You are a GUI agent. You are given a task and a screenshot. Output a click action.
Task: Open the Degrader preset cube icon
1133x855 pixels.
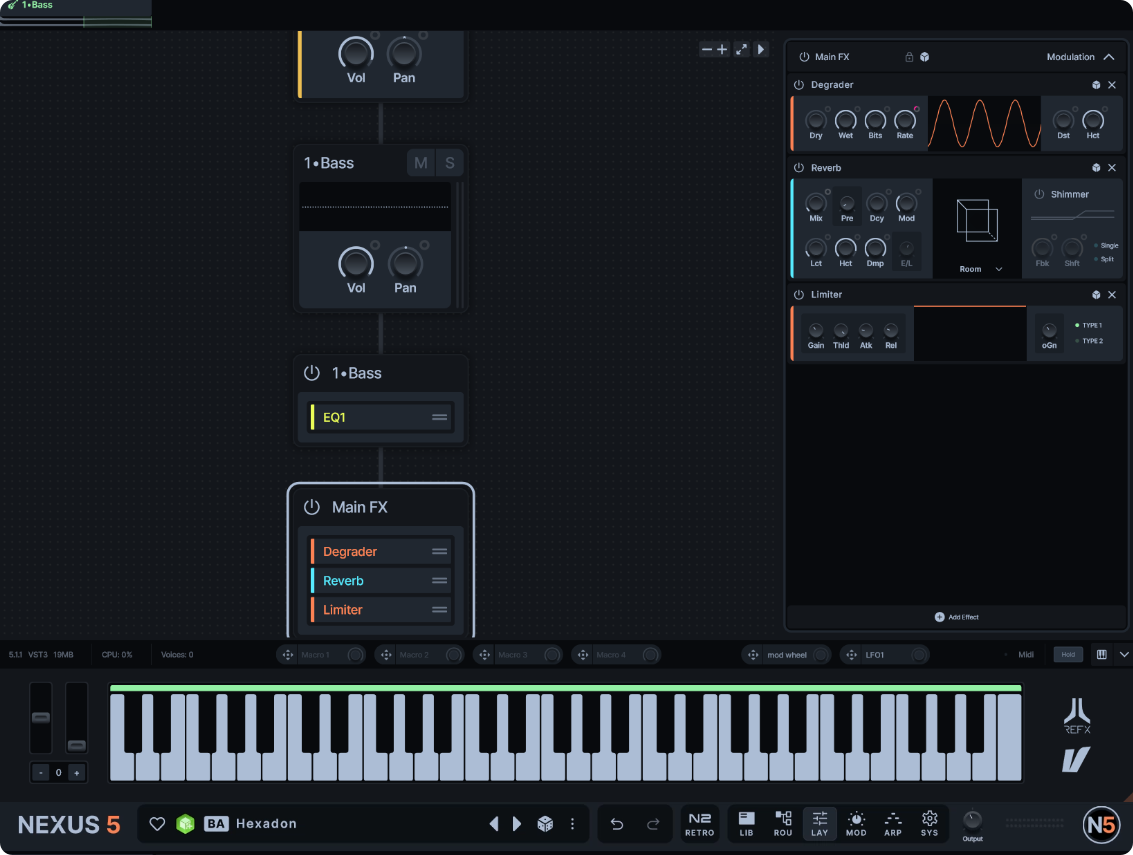click(x=1096, y=85)
